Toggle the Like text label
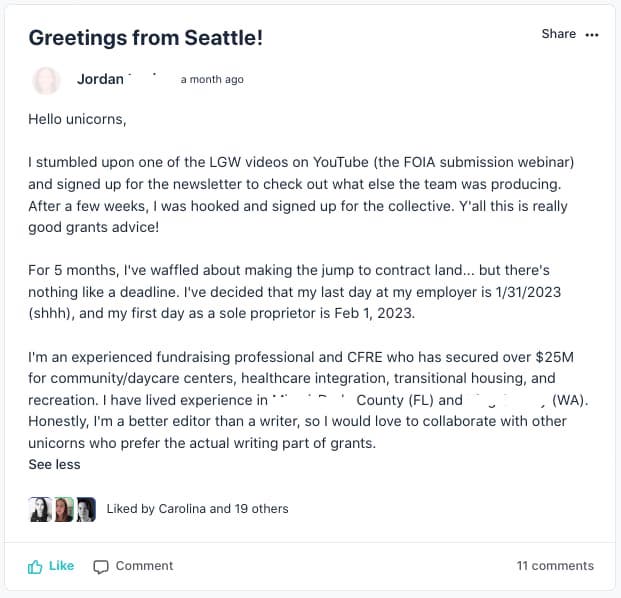This screenshot has height=598, width=621. 62,566
